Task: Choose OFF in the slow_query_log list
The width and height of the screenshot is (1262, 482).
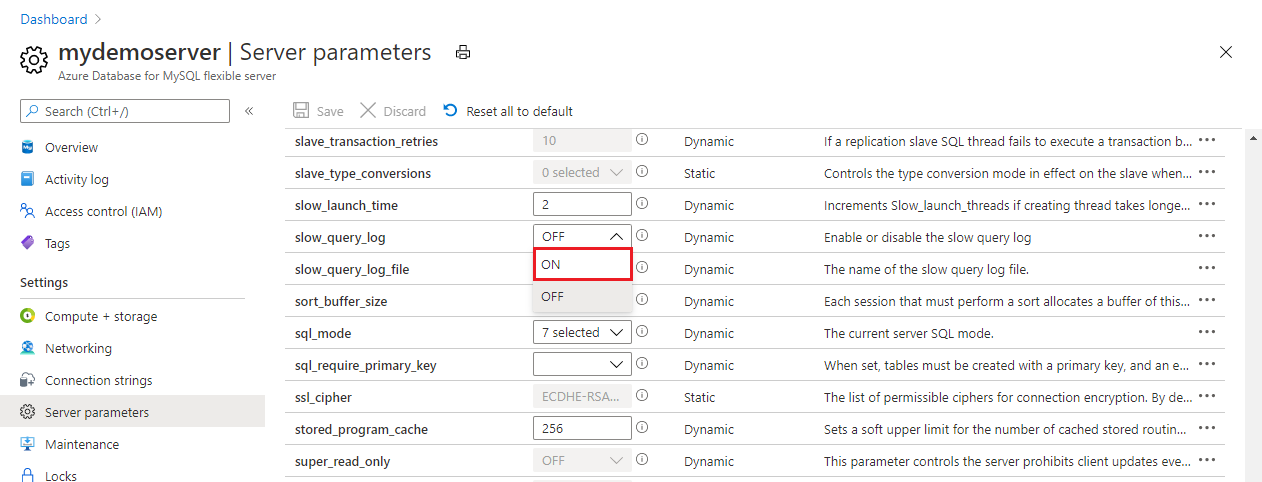Action: tap(582, 296)
